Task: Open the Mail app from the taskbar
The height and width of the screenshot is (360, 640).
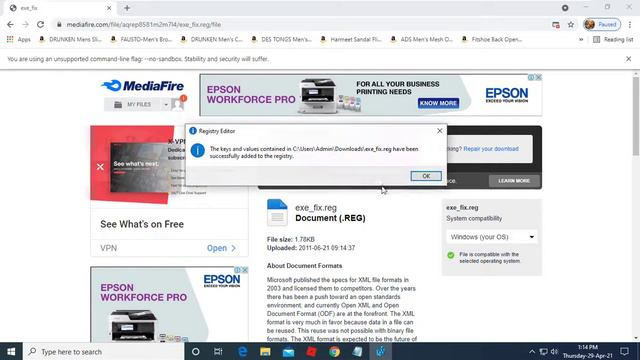Action: [x=289, y=351]
